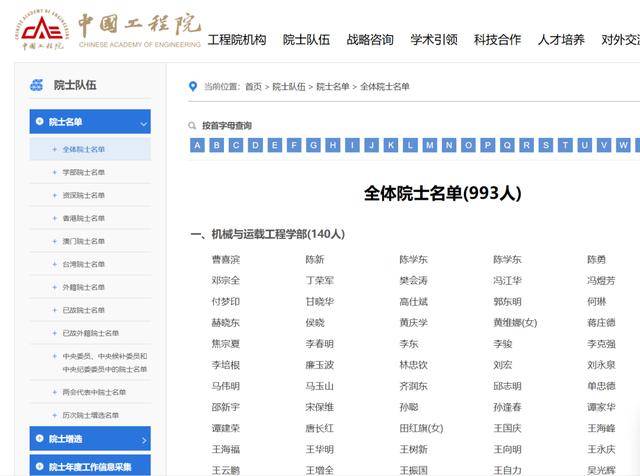Click the location pin icon in breadcrumb

(x=193, y=87)
